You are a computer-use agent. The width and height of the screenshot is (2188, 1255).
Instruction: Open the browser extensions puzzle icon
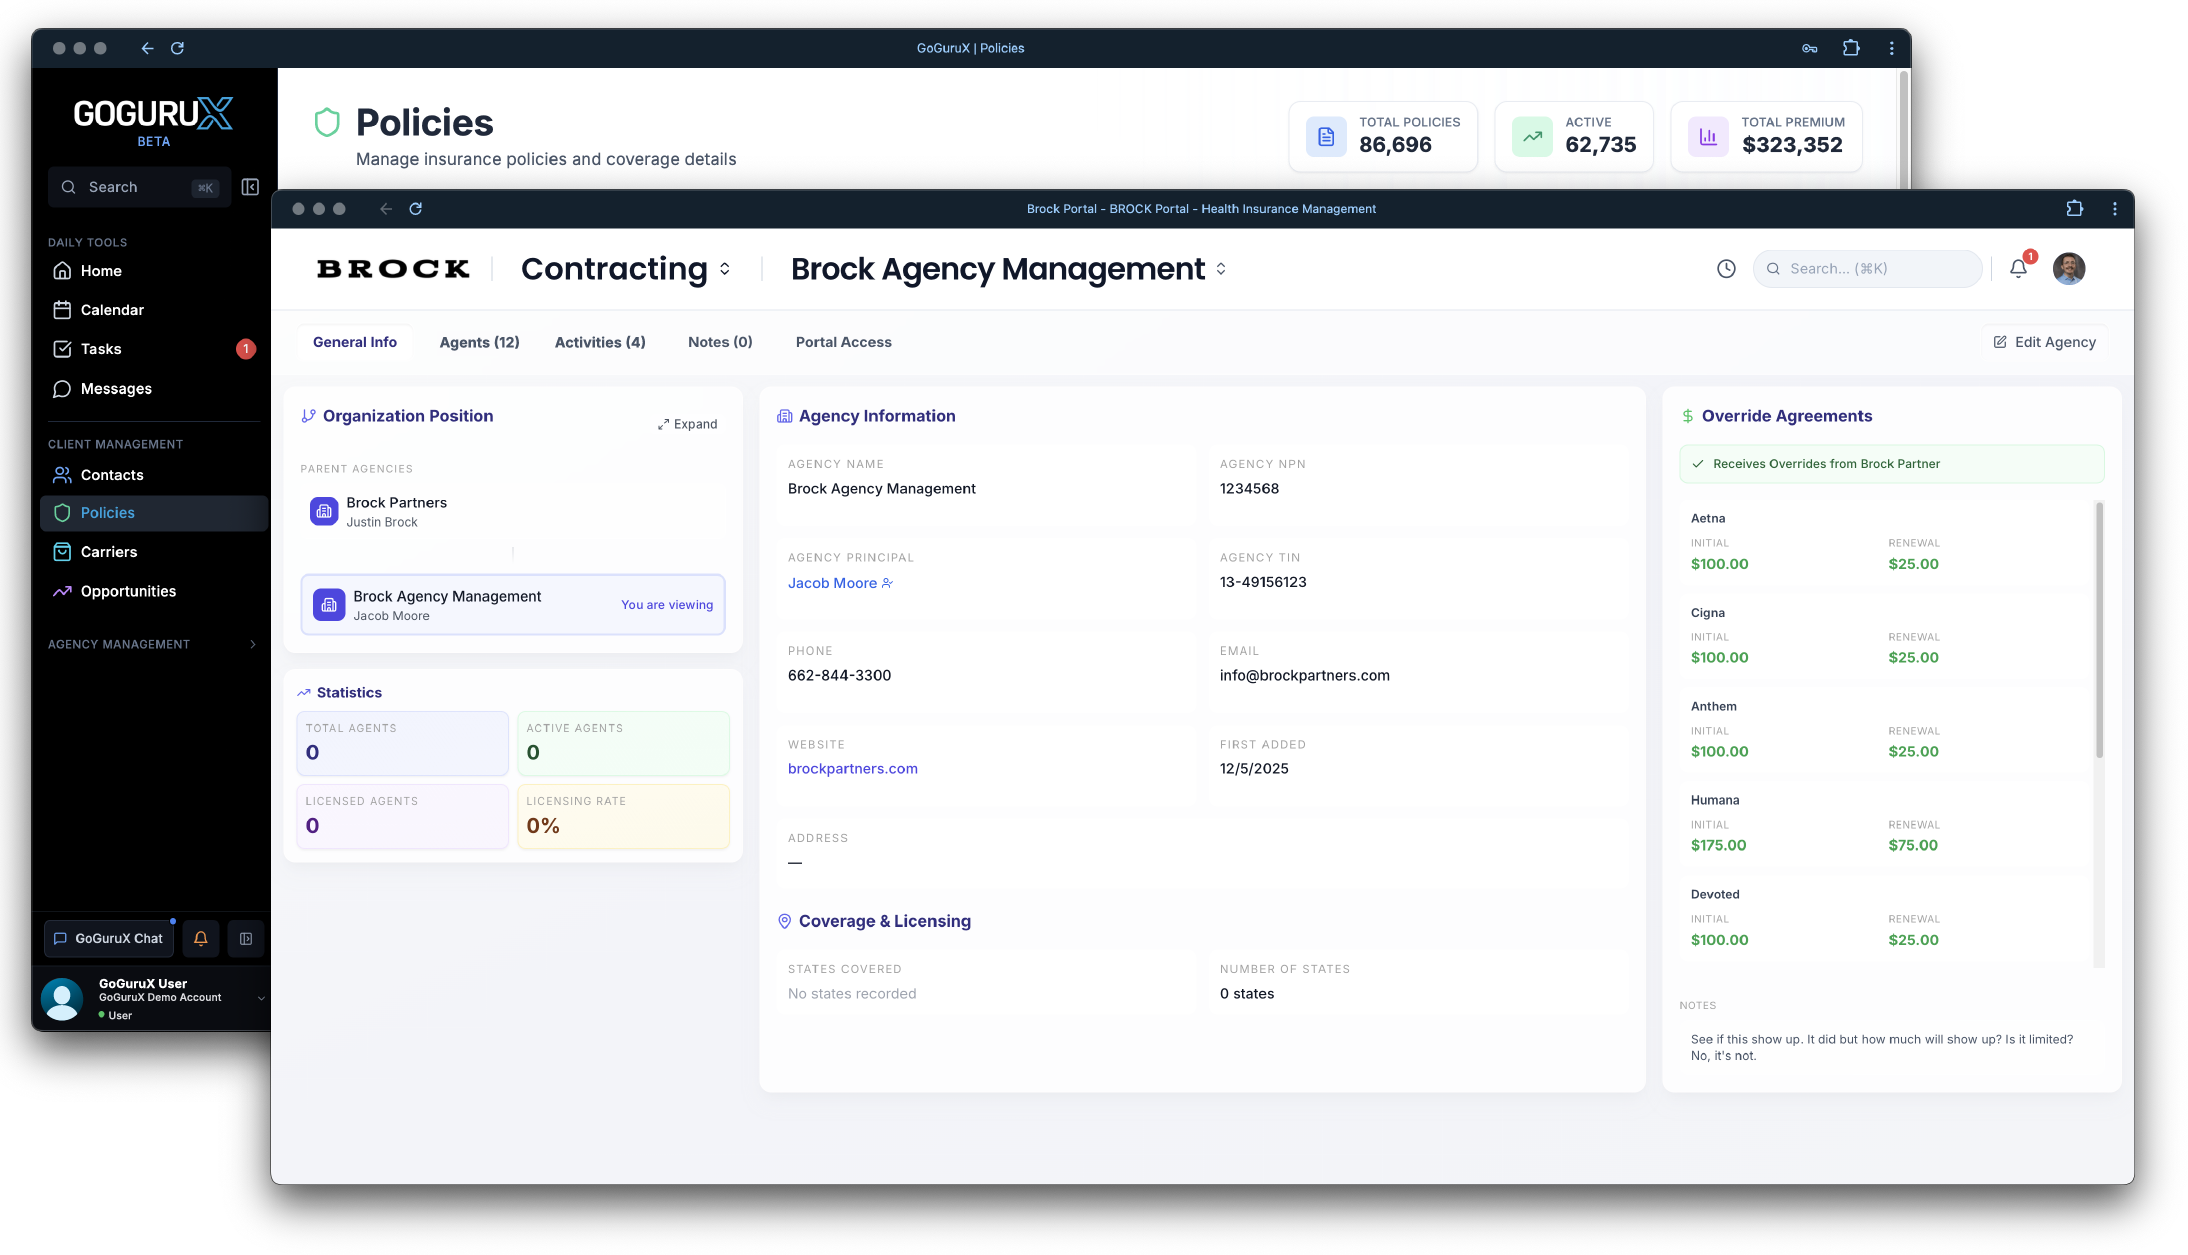[2074, 209]
